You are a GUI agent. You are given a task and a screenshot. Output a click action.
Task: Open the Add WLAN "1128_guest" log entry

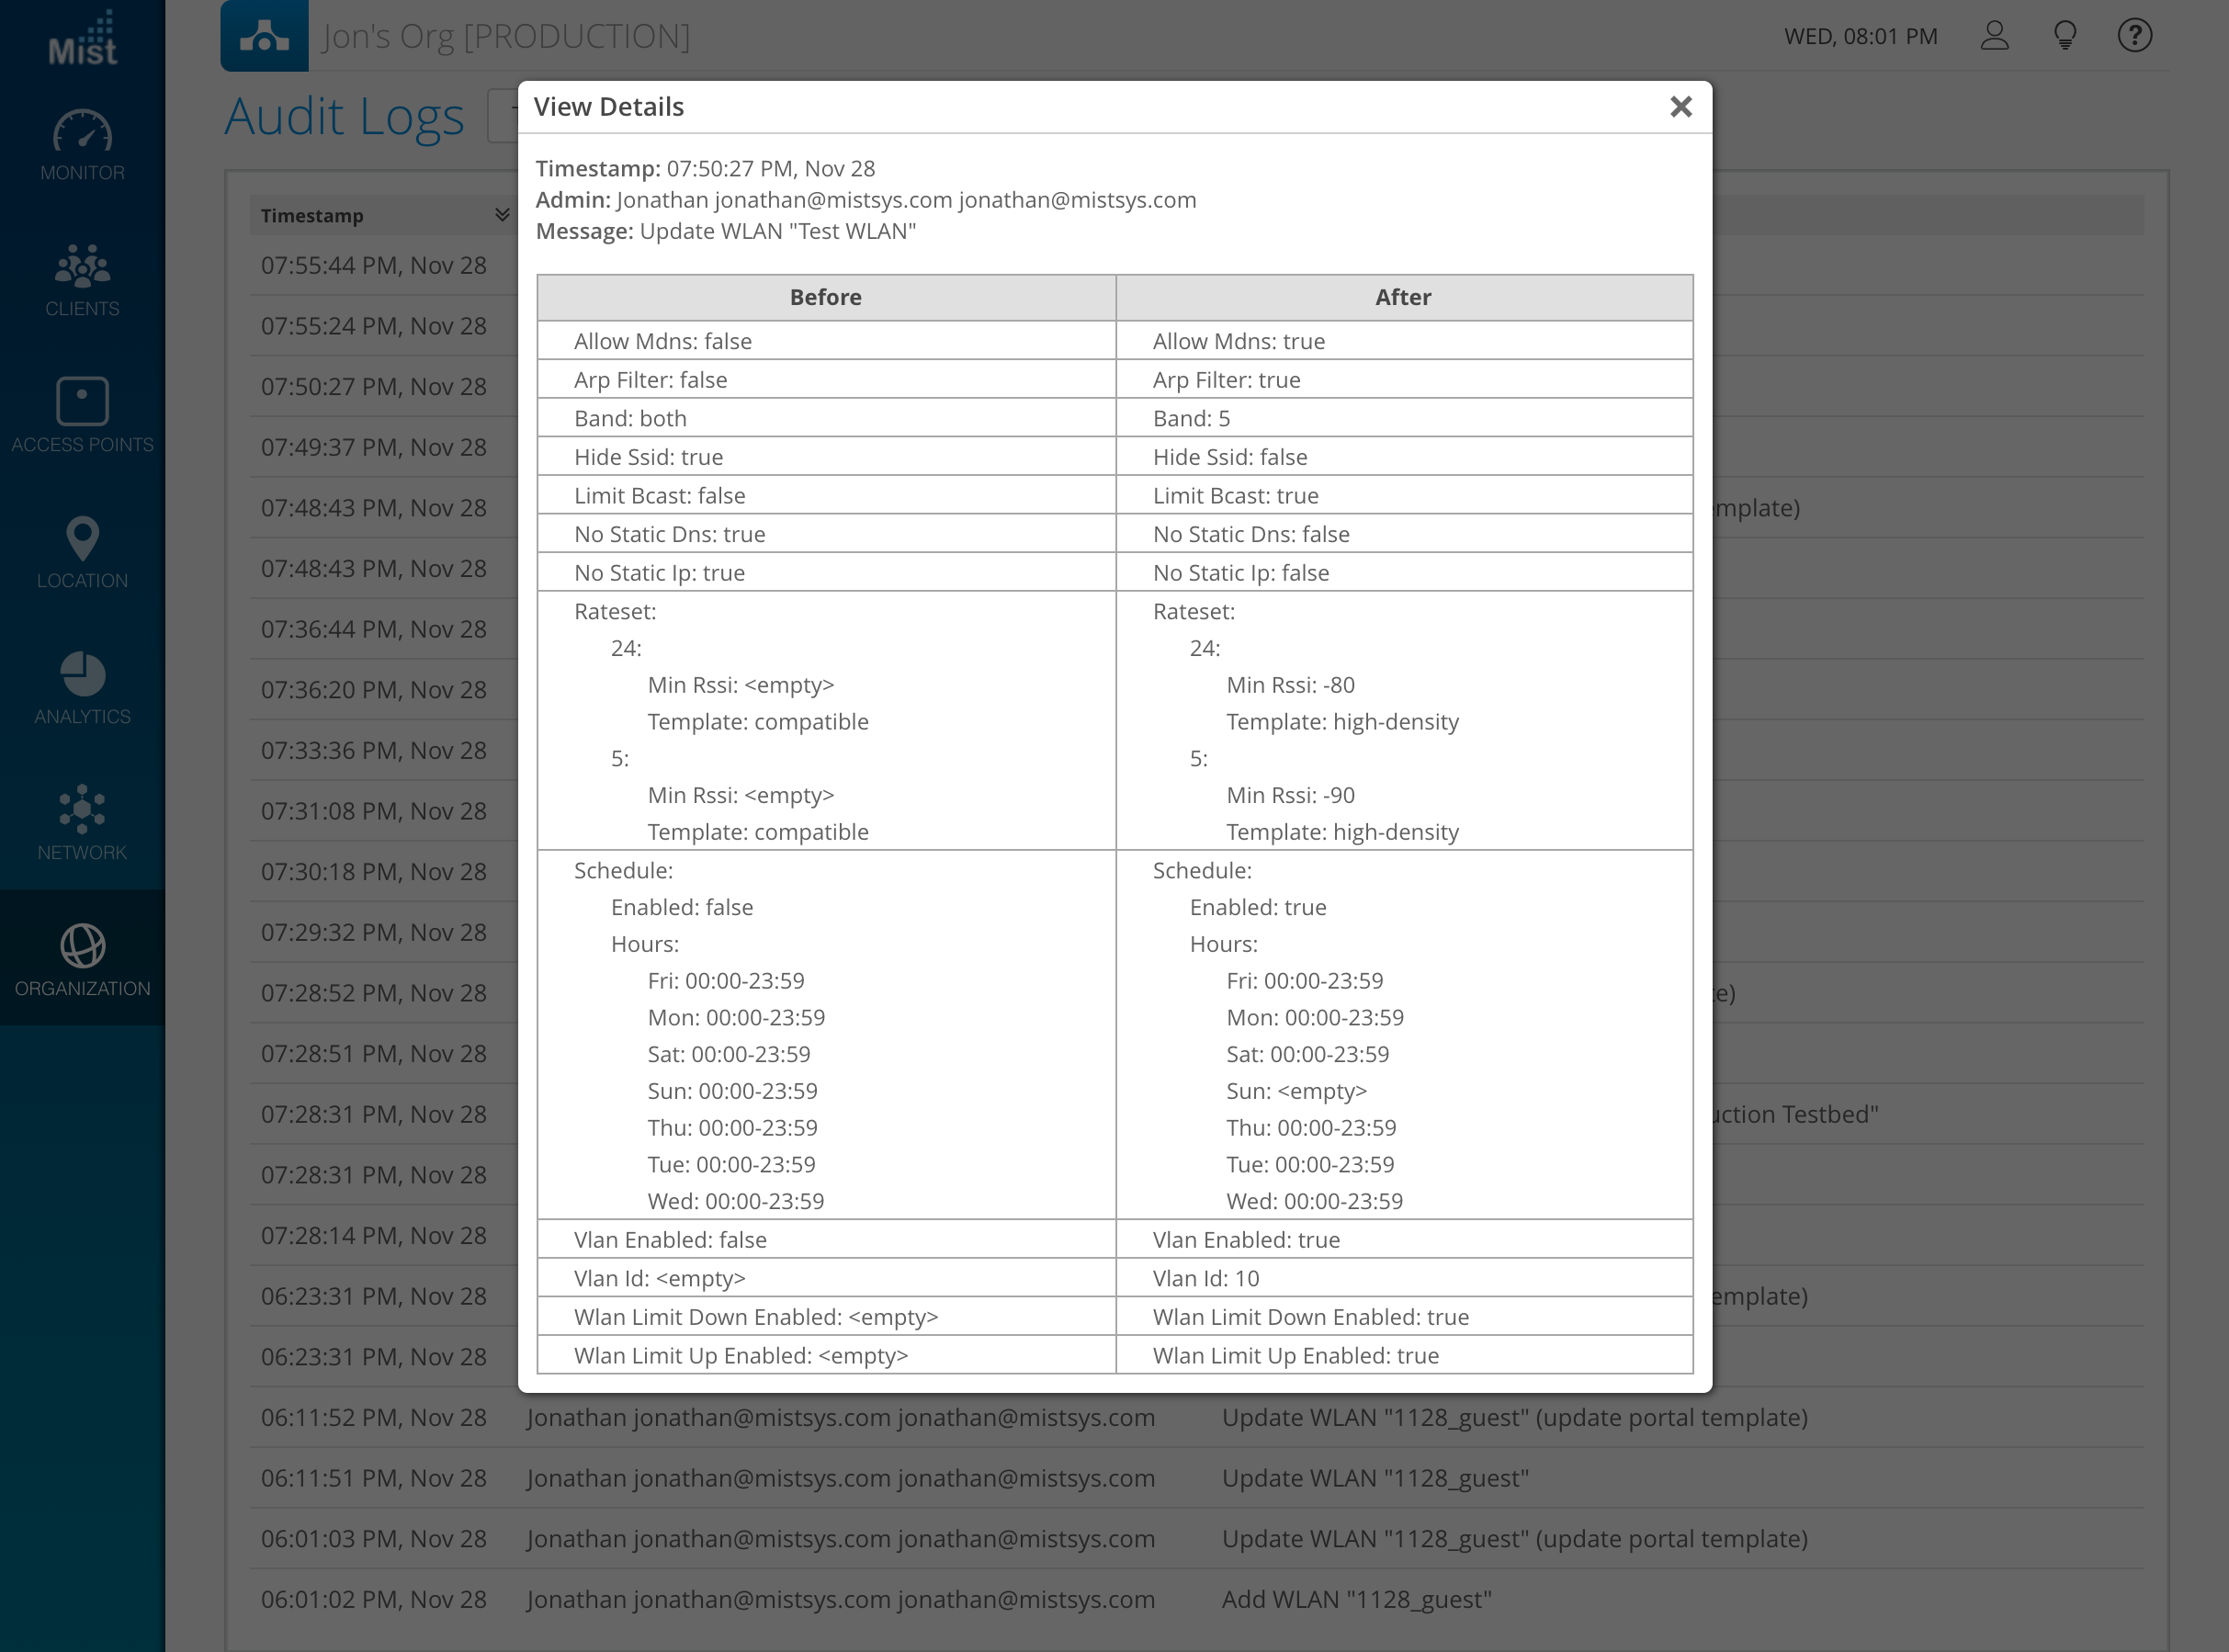[x=1356, y=1599]
